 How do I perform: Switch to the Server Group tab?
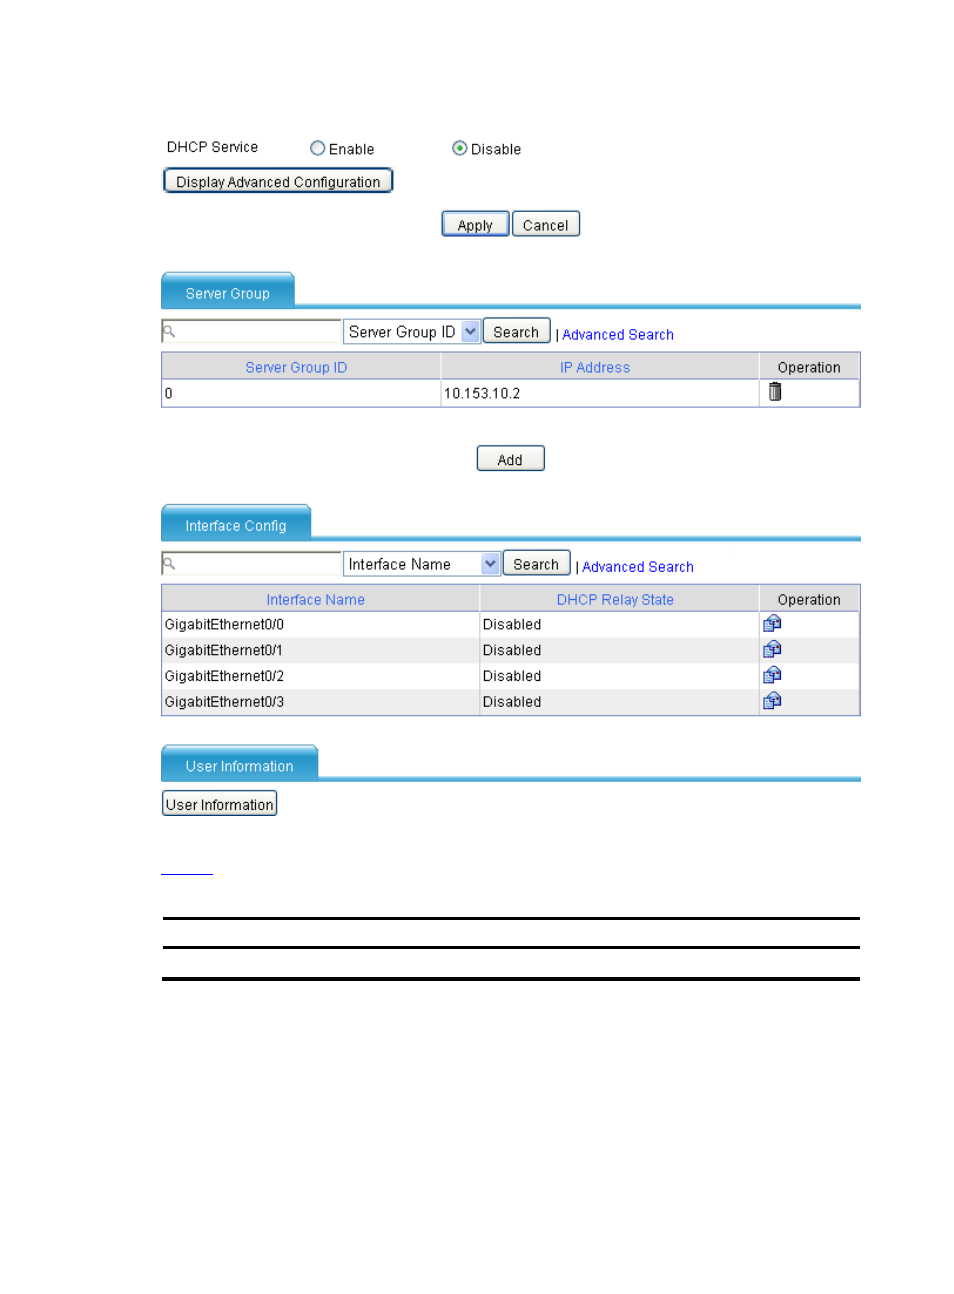[x=228, y=293]
